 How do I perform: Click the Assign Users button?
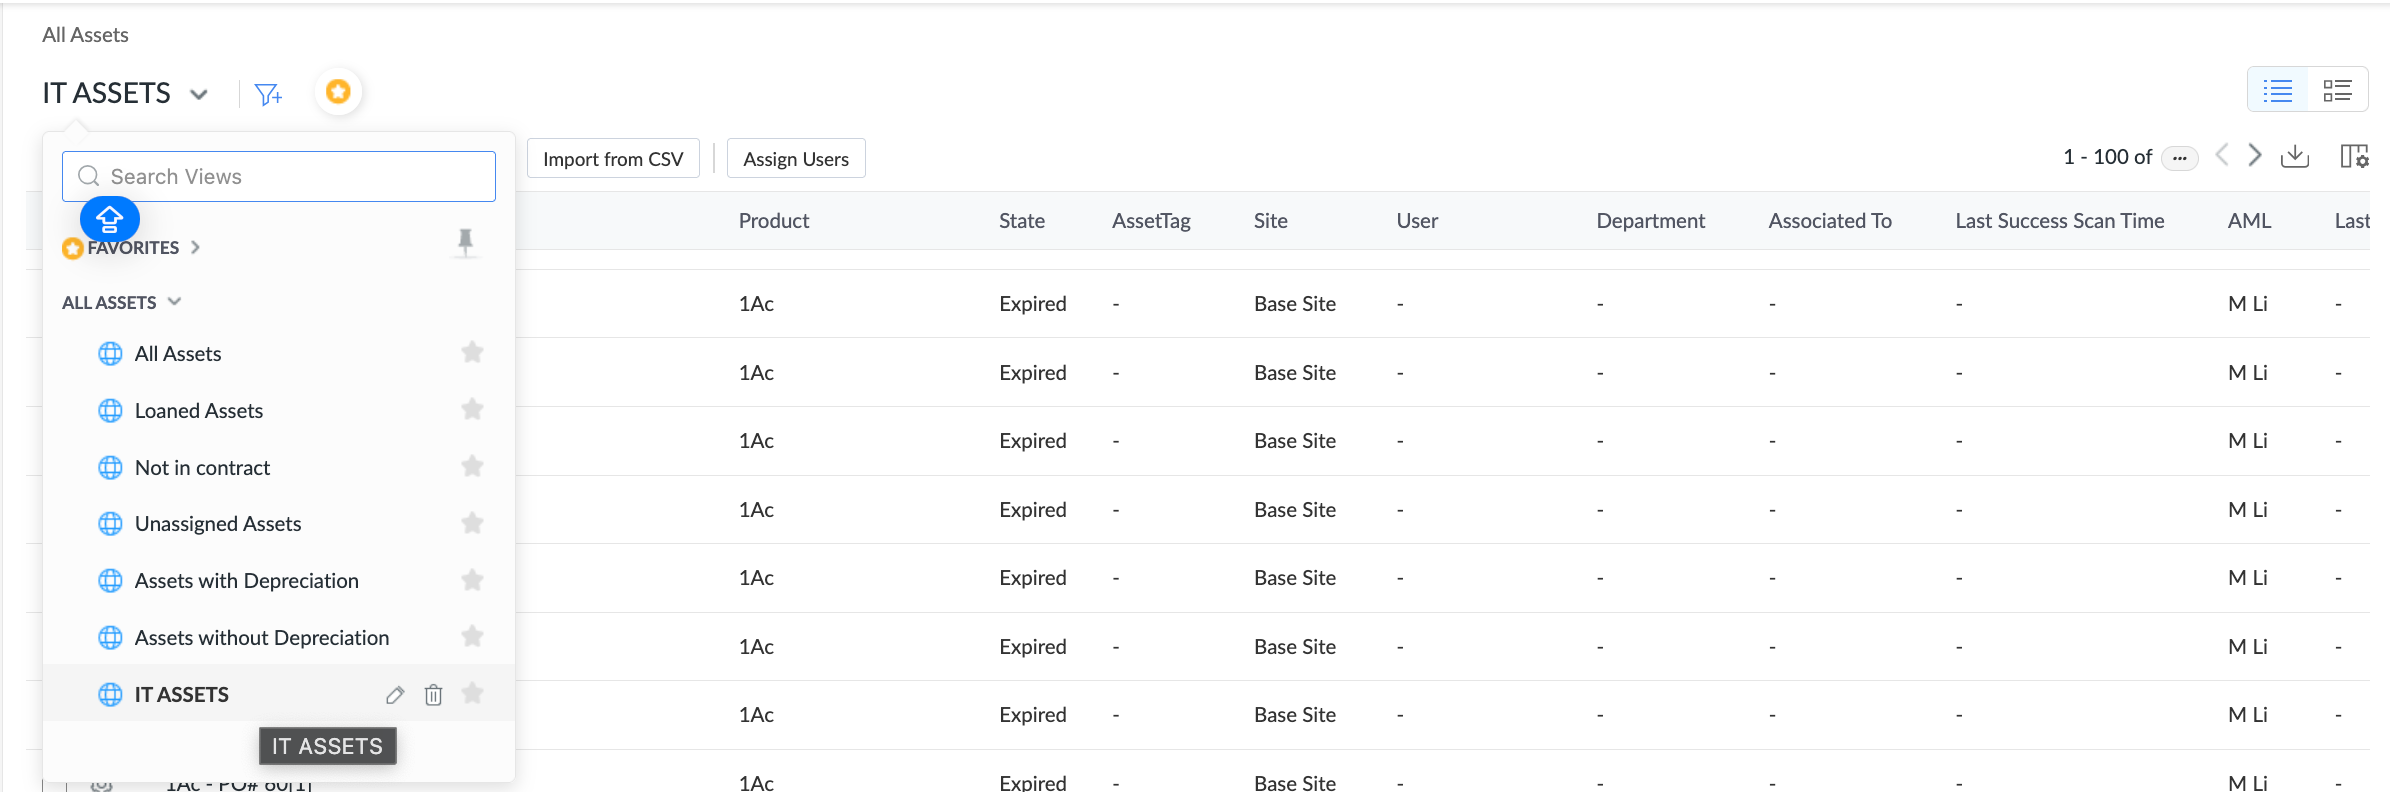tap(796, 159)
